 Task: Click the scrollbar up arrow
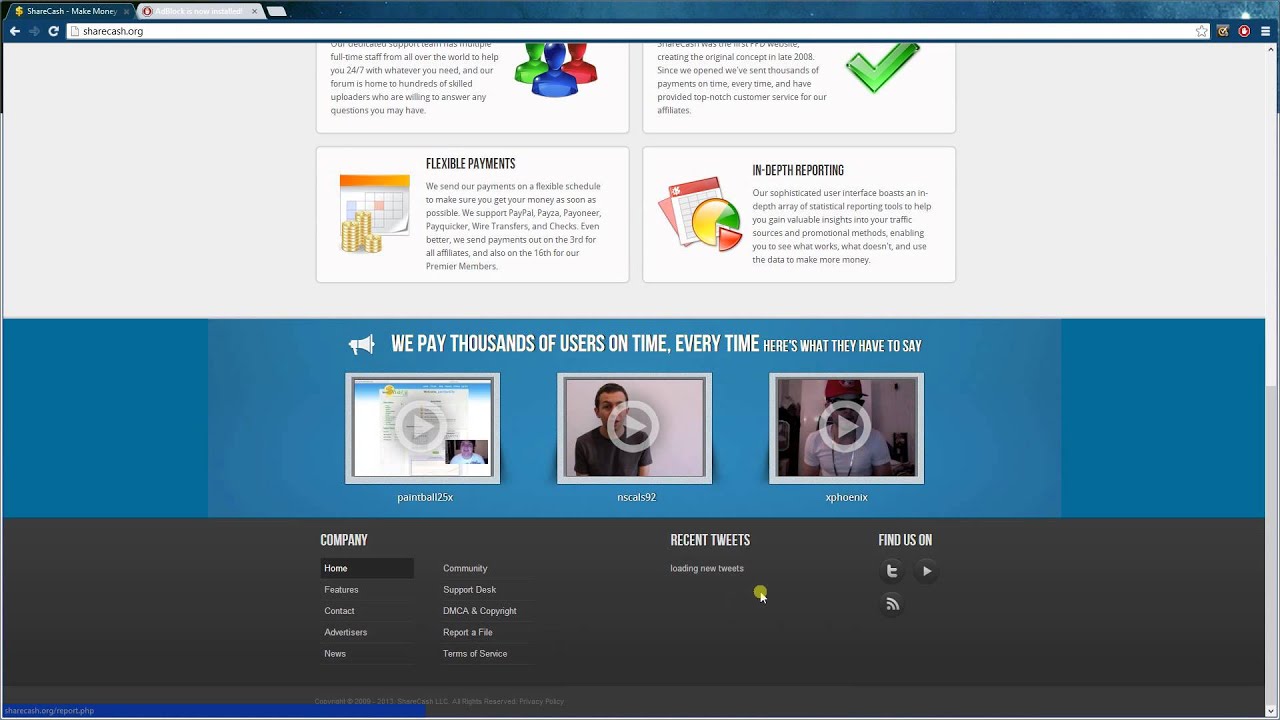point(1272,50)
